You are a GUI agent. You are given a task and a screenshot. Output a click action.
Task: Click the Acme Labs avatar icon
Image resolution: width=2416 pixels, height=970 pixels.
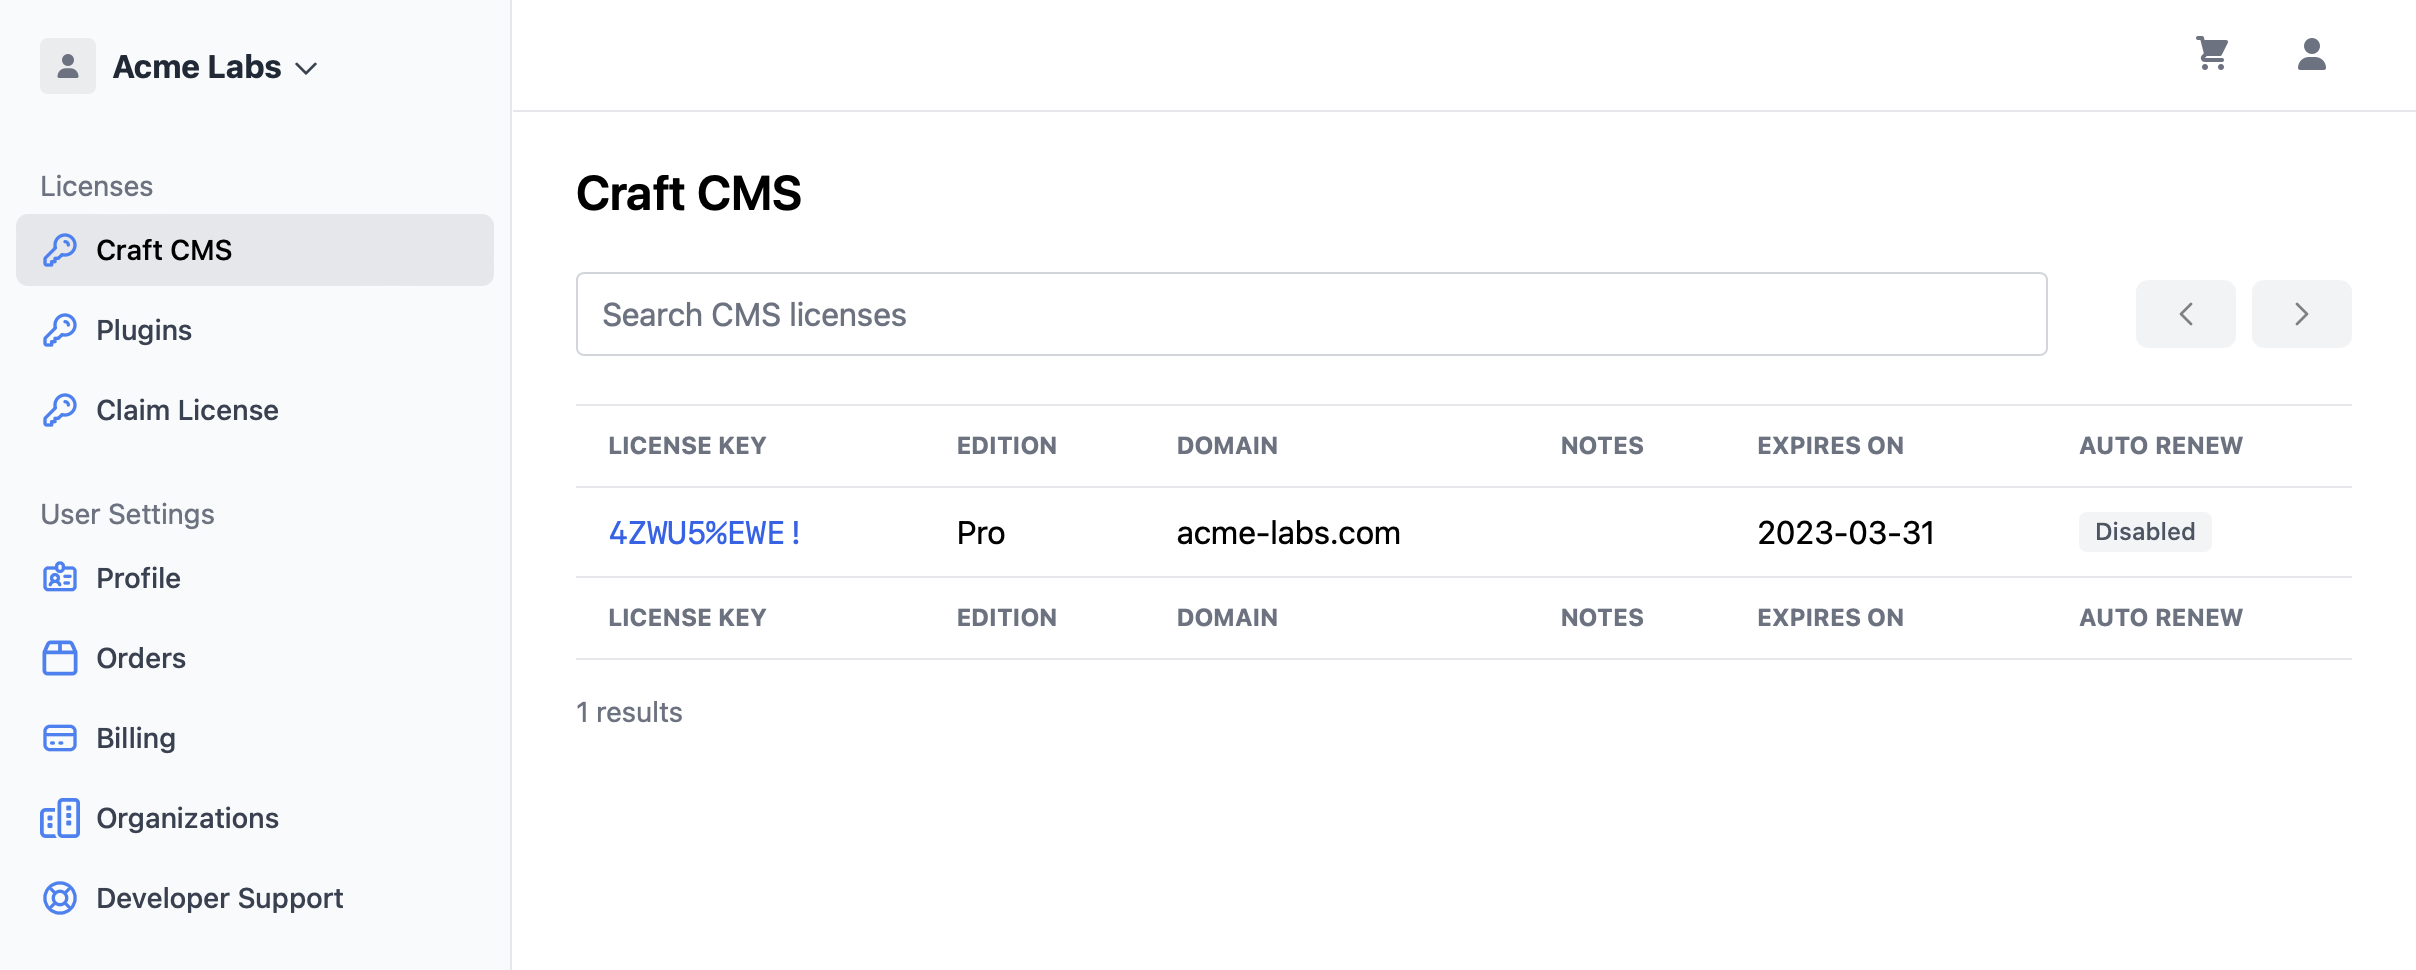[68, 66]
